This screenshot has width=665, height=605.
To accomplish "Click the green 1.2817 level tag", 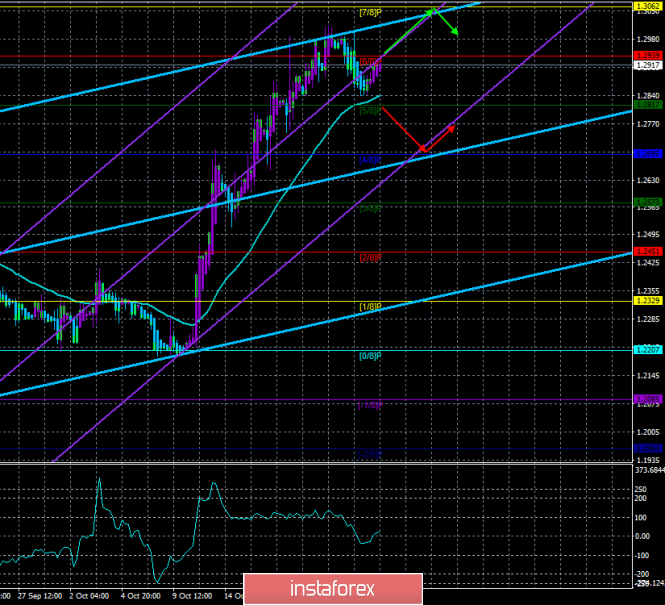I will tap(647, 105).
